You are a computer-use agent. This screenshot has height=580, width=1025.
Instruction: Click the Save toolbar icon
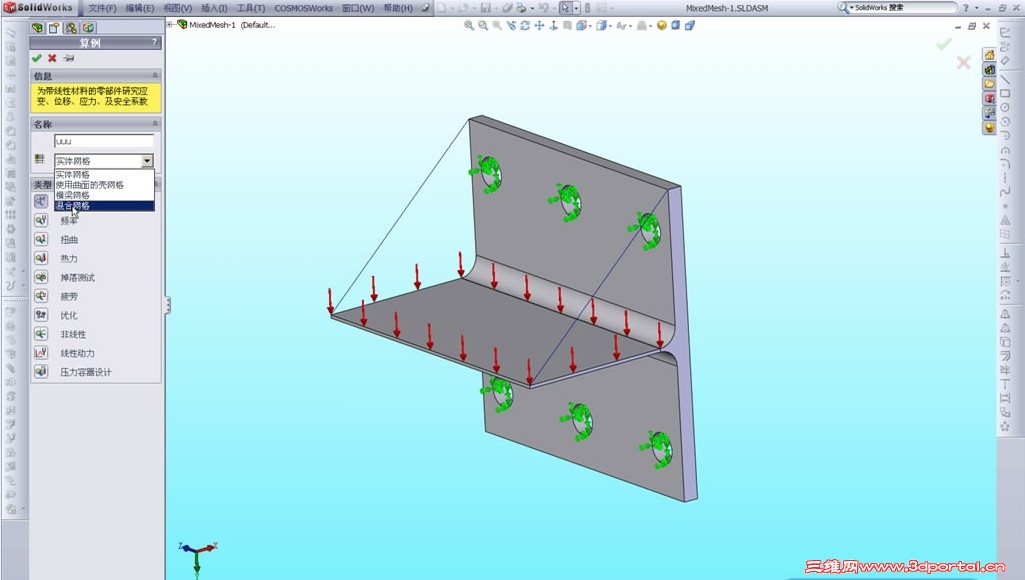point(486,9)
